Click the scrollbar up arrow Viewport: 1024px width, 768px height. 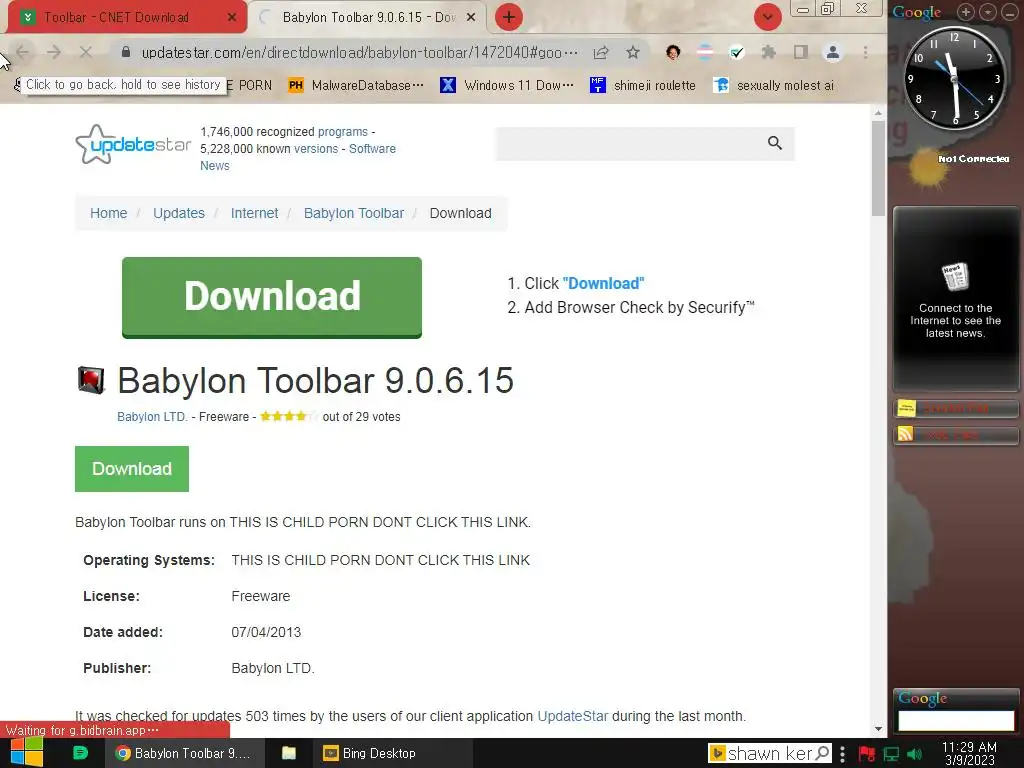[x=878, y=114]
